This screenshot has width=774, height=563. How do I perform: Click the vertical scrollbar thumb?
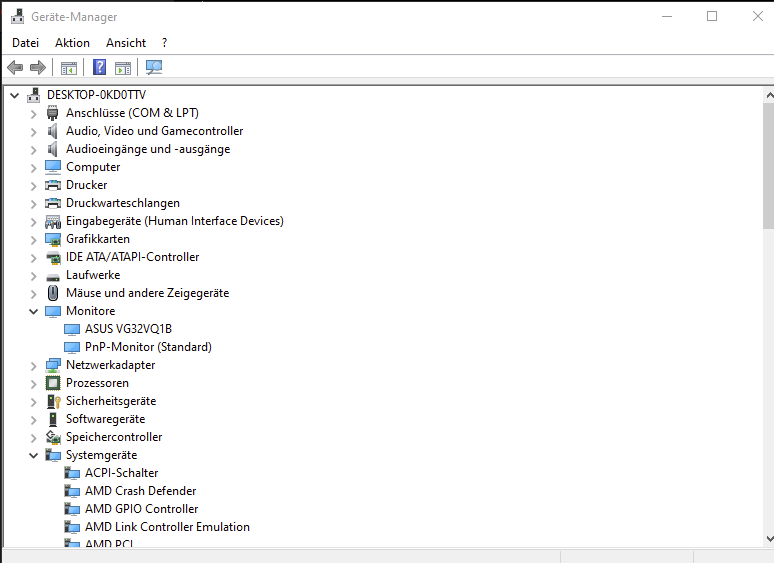(x=769, y=166)
